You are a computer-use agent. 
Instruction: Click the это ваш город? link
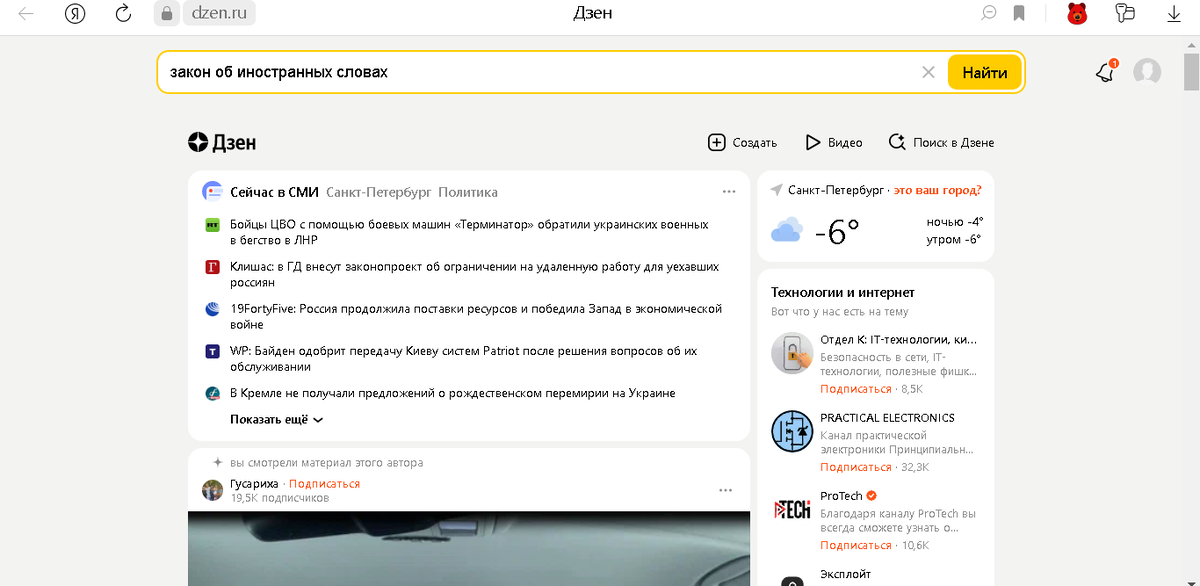pyautogui.click(x=937, y=190)
